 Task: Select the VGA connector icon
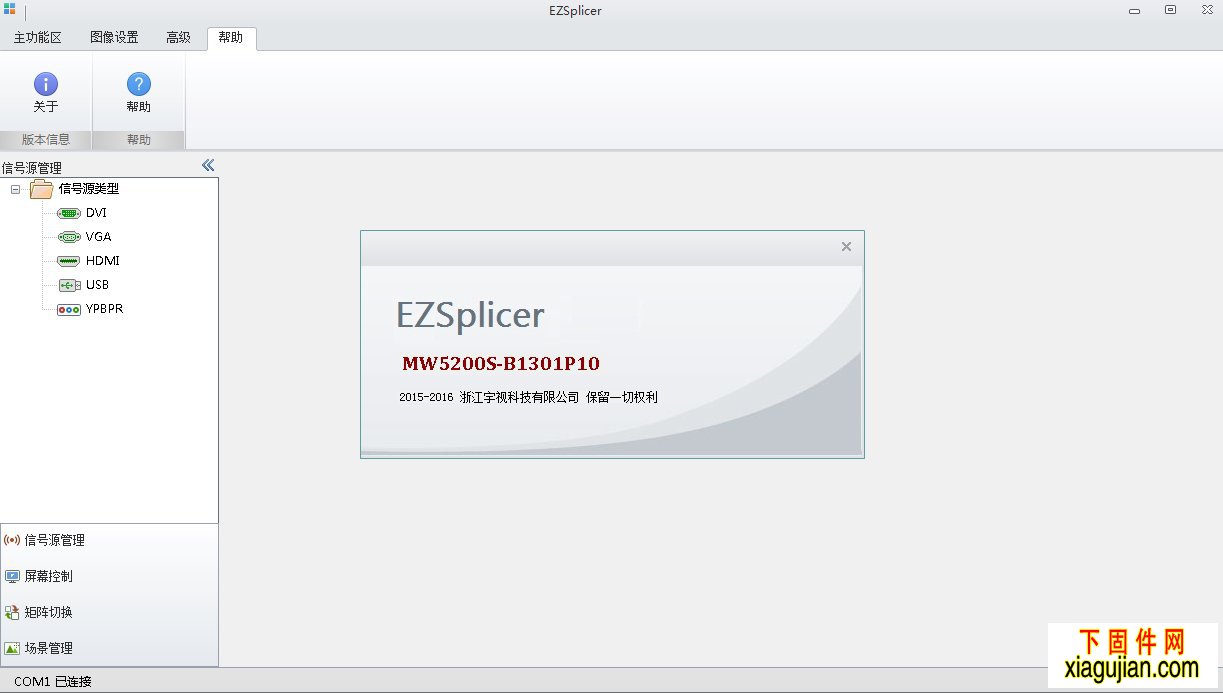pos(69,237)
